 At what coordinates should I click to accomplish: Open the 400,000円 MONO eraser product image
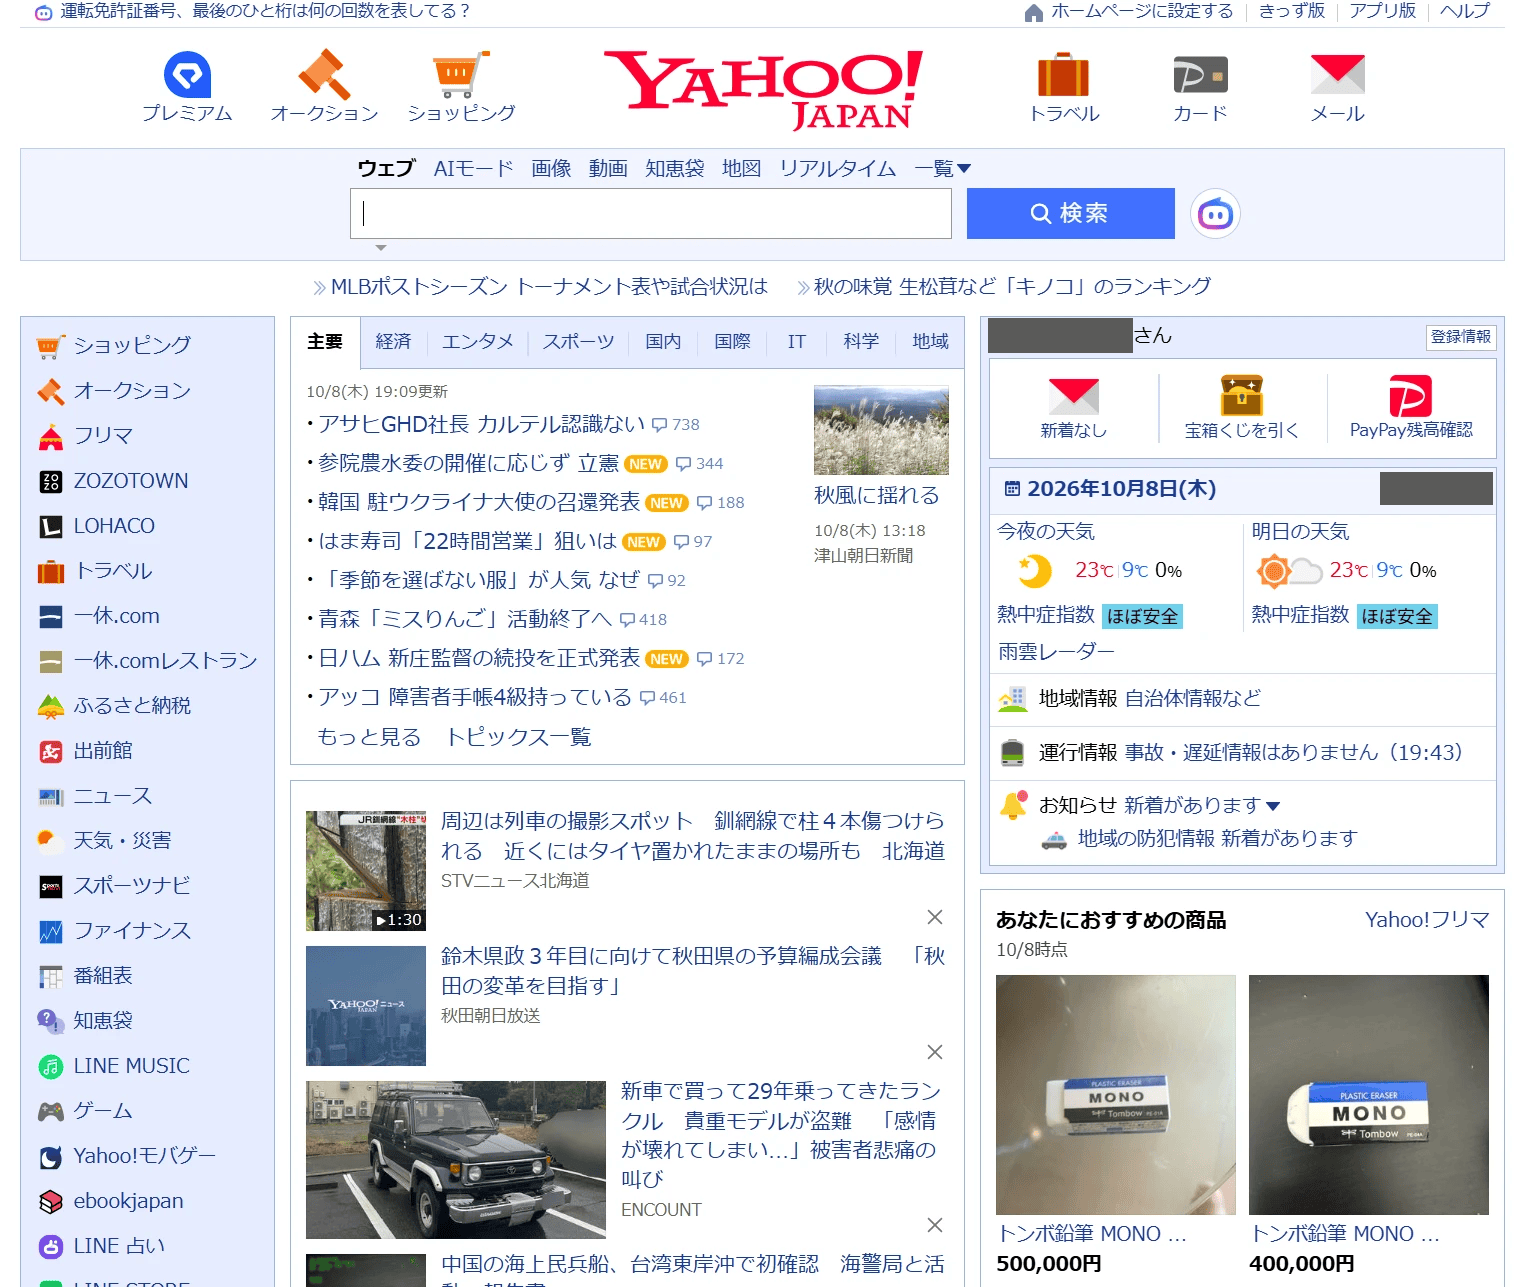tap(1369, 1095)
